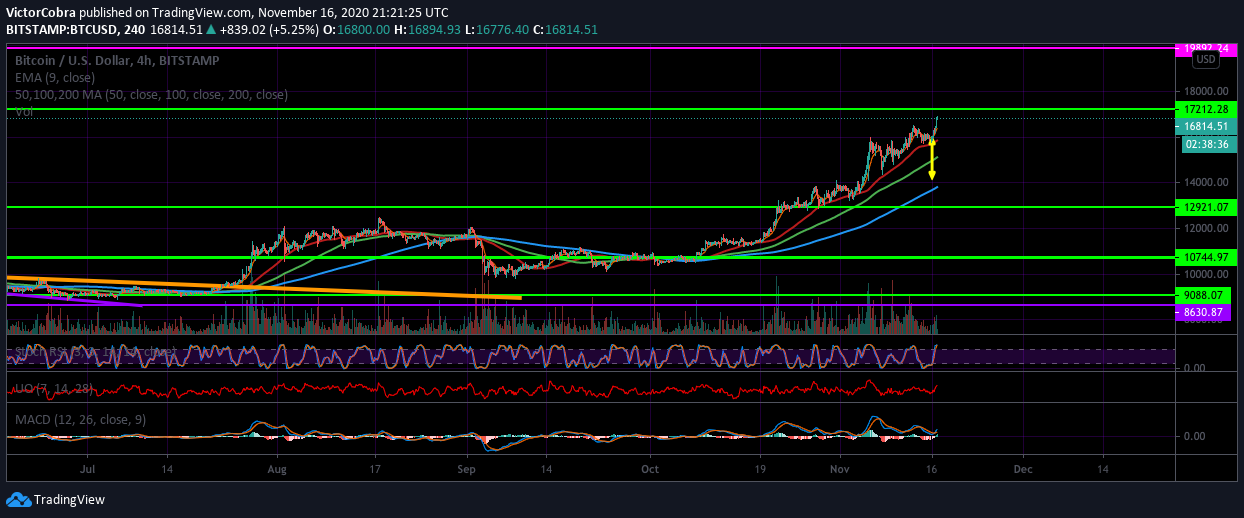Click the 14000.00 price axis label
Screen dimensions: 1244x518
[x=1204, y=182]
